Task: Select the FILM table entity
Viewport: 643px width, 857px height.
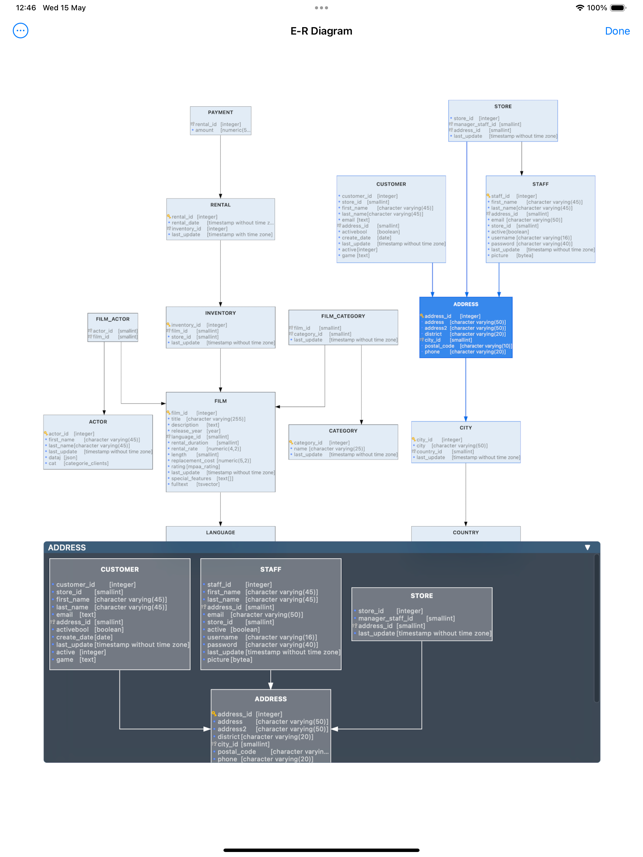Action: coord(220,442)
